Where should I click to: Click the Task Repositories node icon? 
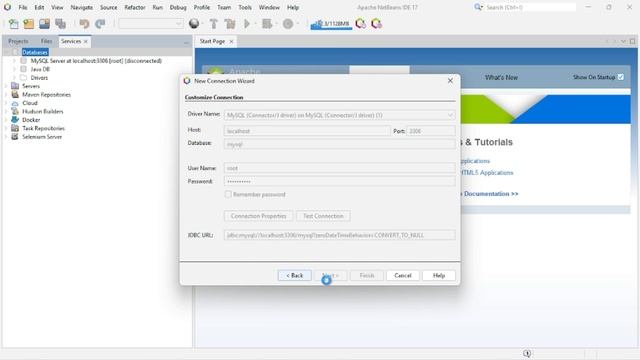click(x=15, y=128)
